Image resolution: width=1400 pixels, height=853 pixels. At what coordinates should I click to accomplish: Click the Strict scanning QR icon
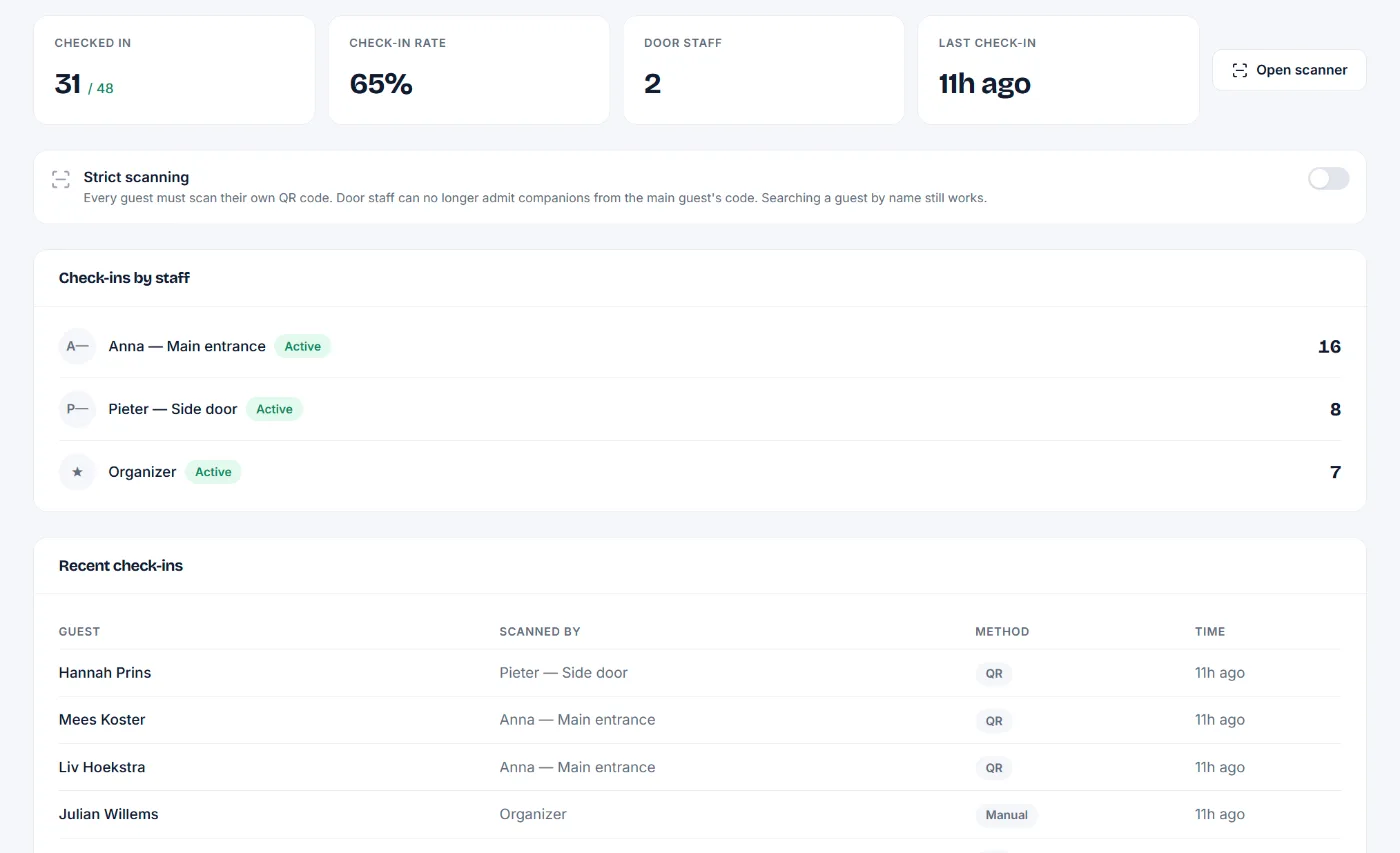pyautogui.click(x=61, y=179)
